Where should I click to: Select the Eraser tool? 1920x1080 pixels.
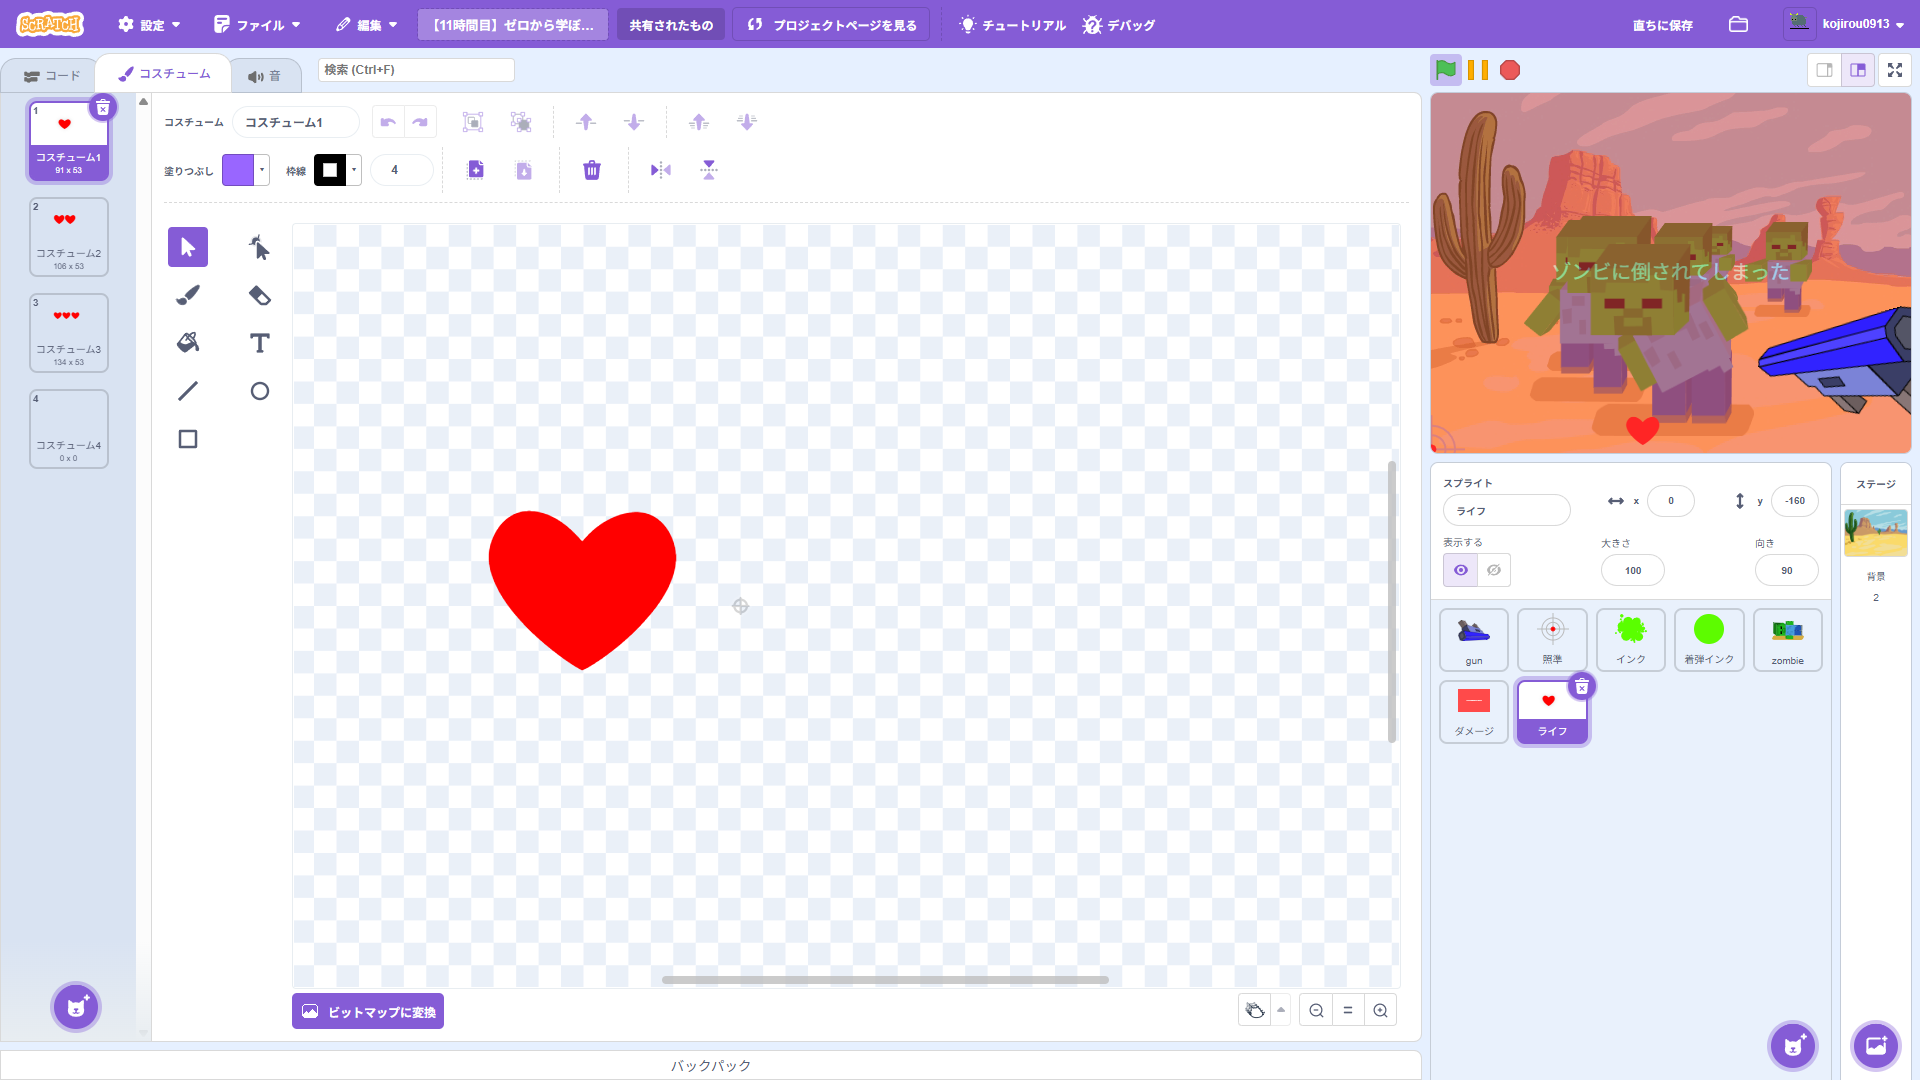point(259,295)
